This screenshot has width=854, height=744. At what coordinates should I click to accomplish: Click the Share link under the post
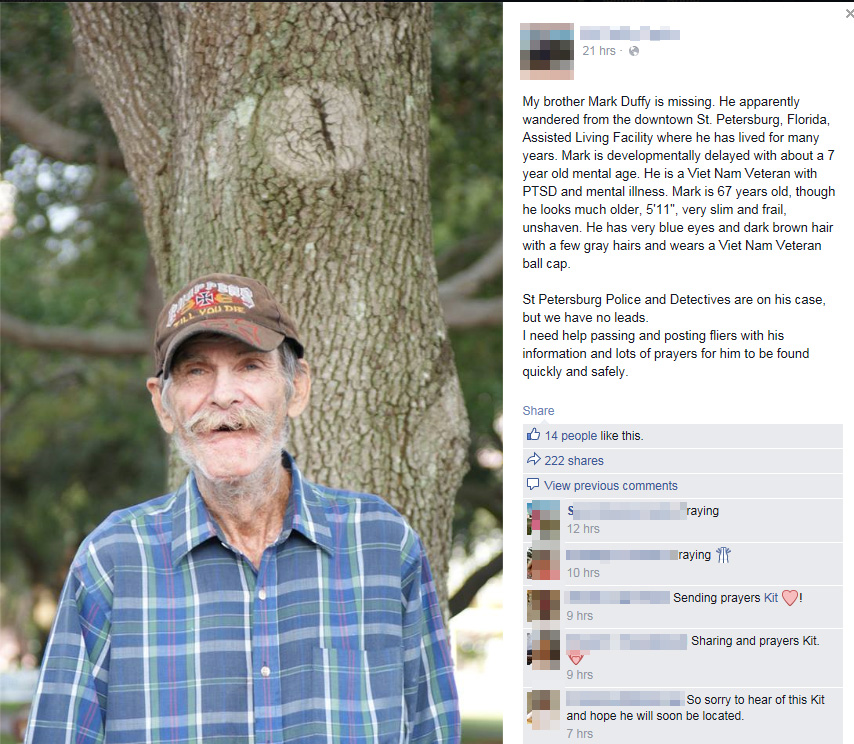[538, 411]
